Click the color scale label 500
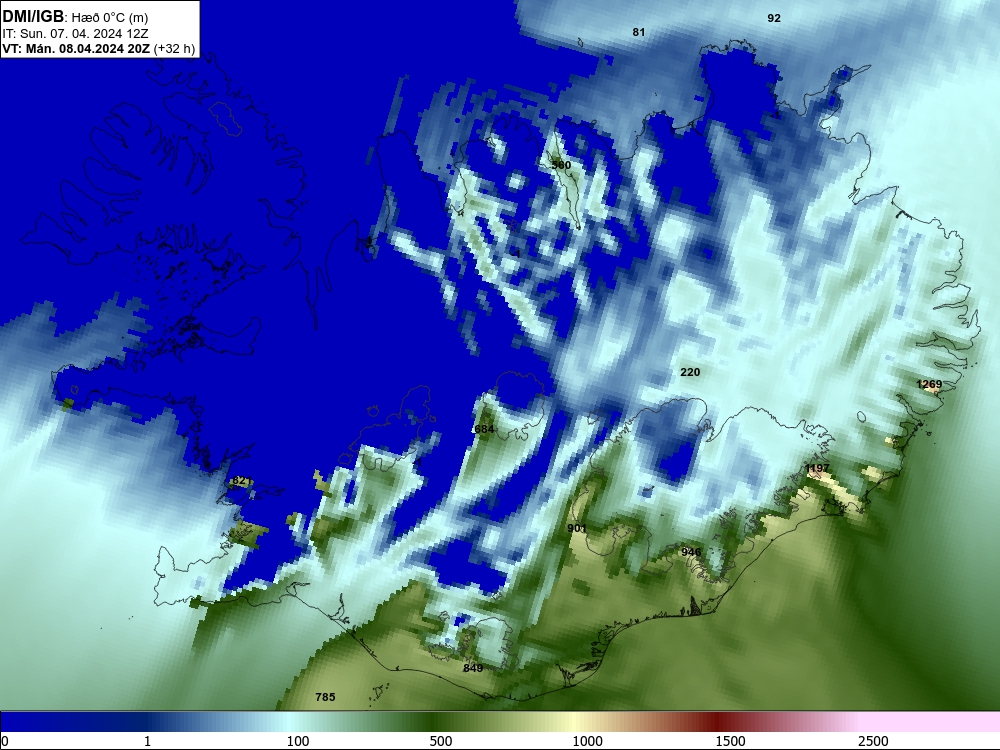 (441, 740)
